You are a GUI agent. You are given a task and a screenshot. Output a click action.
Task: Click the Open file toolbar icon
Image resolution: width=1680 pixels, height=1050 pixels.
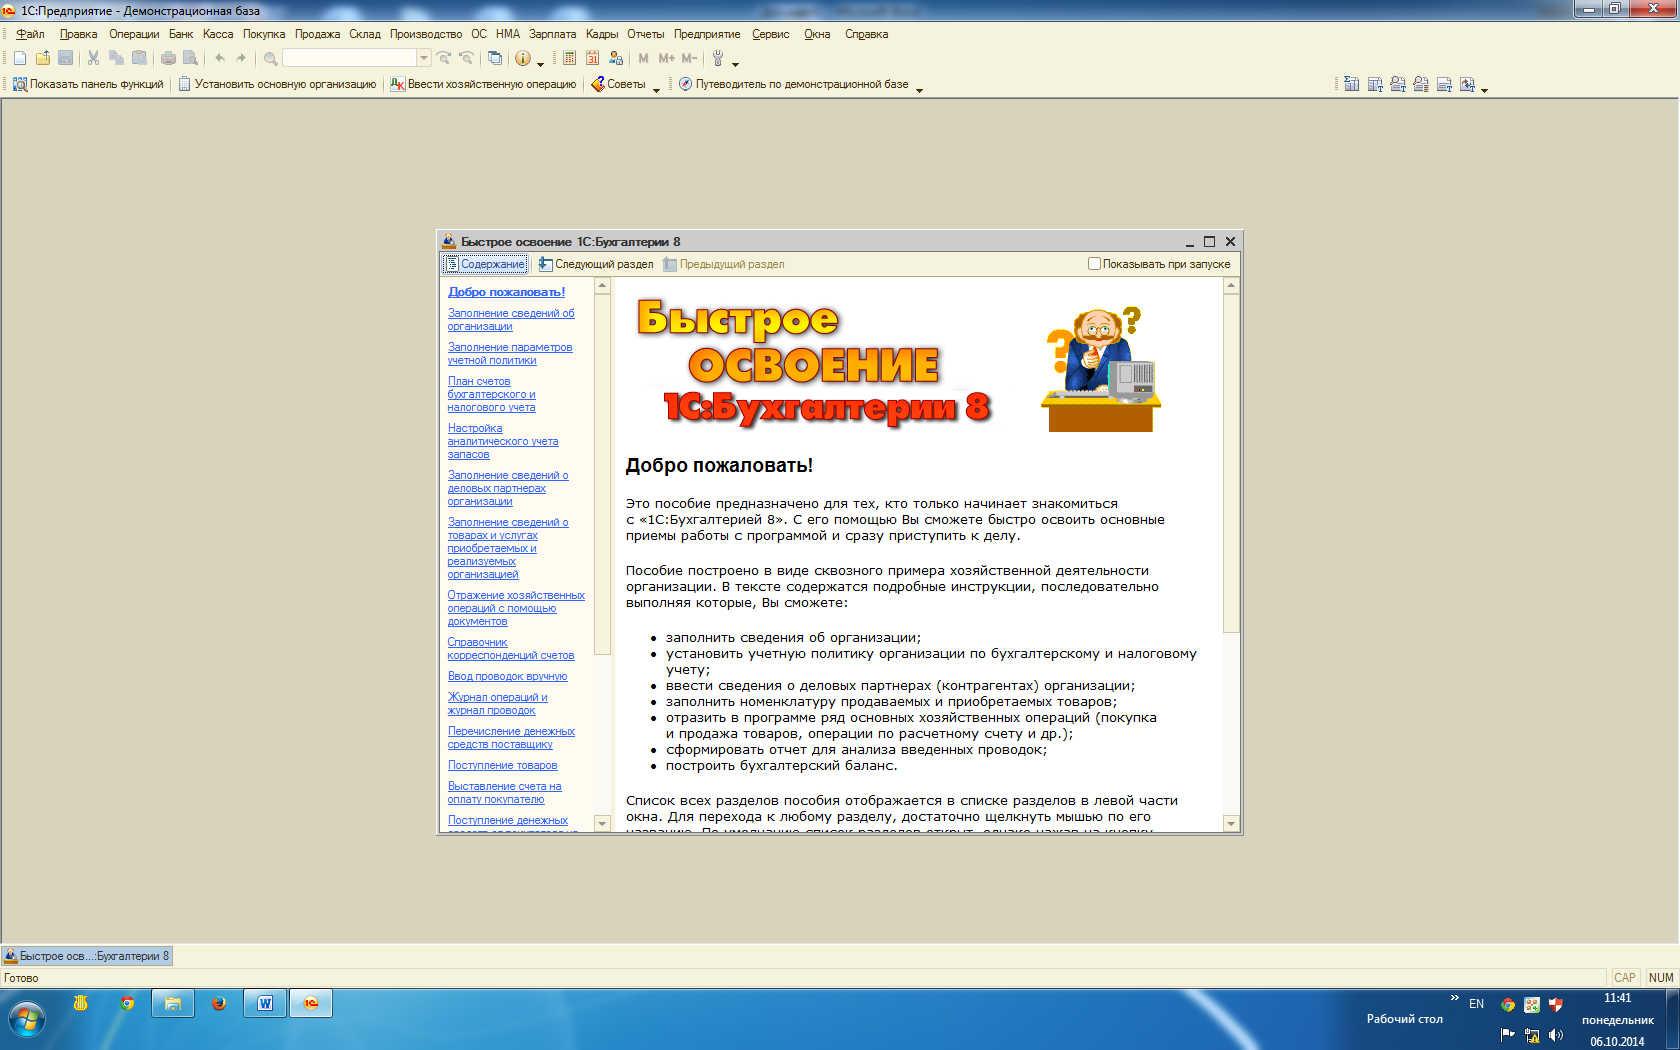click(43, 58)
